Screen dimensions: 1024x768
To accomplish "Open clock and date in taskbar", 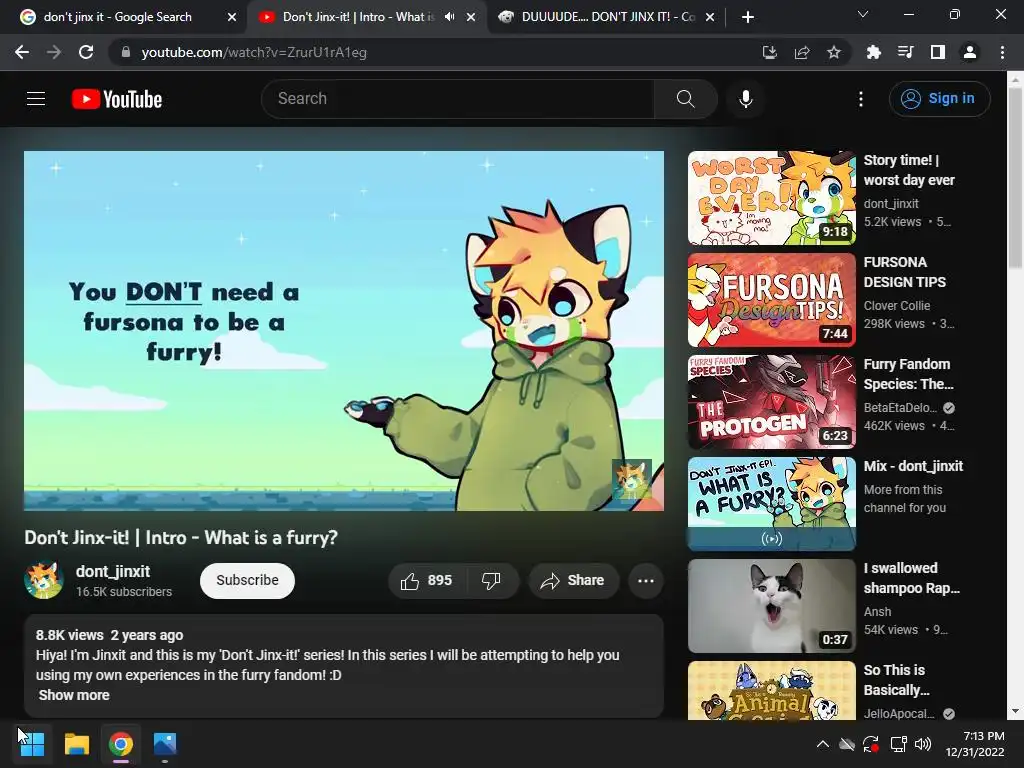I will coord(975,744).
